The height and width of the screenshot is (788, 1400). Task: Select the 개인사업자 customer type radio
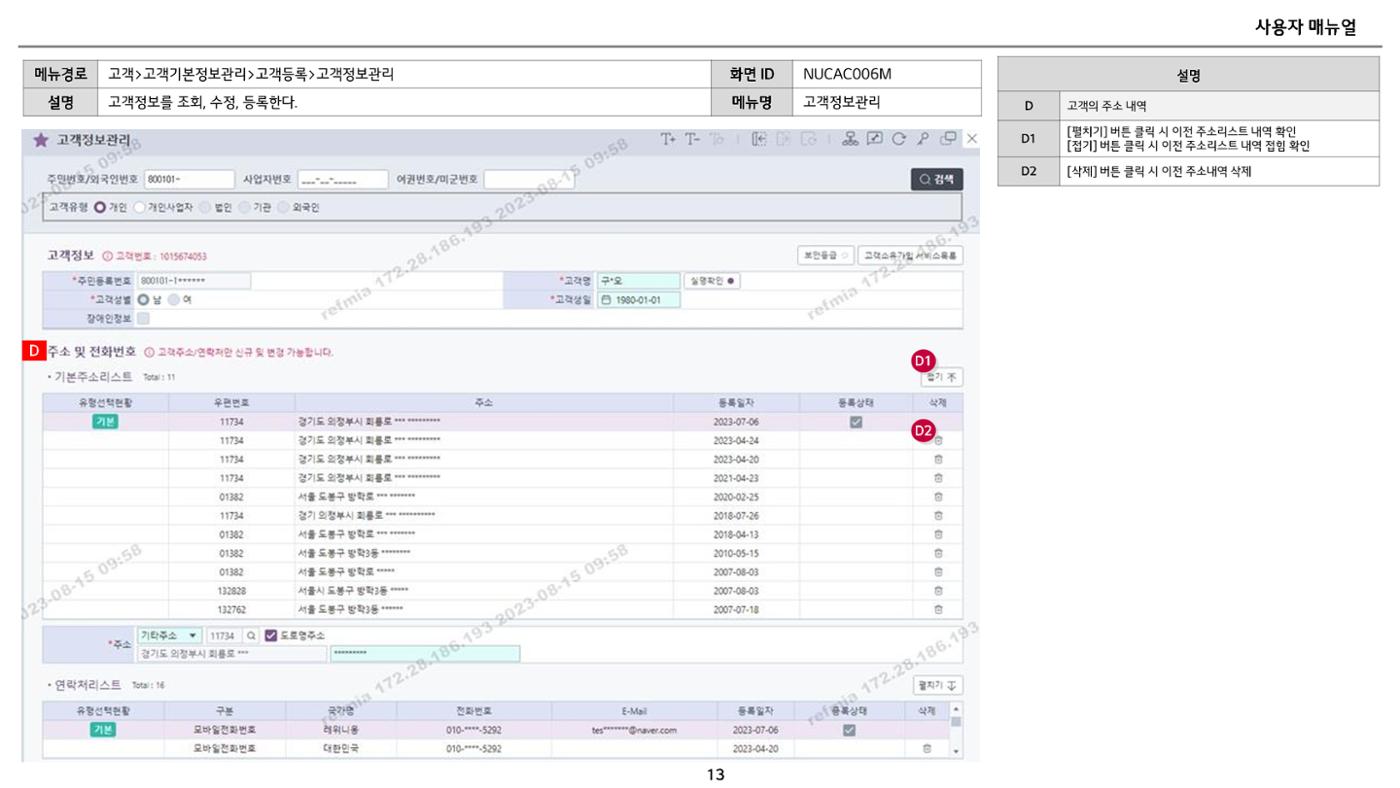[138, 208]
